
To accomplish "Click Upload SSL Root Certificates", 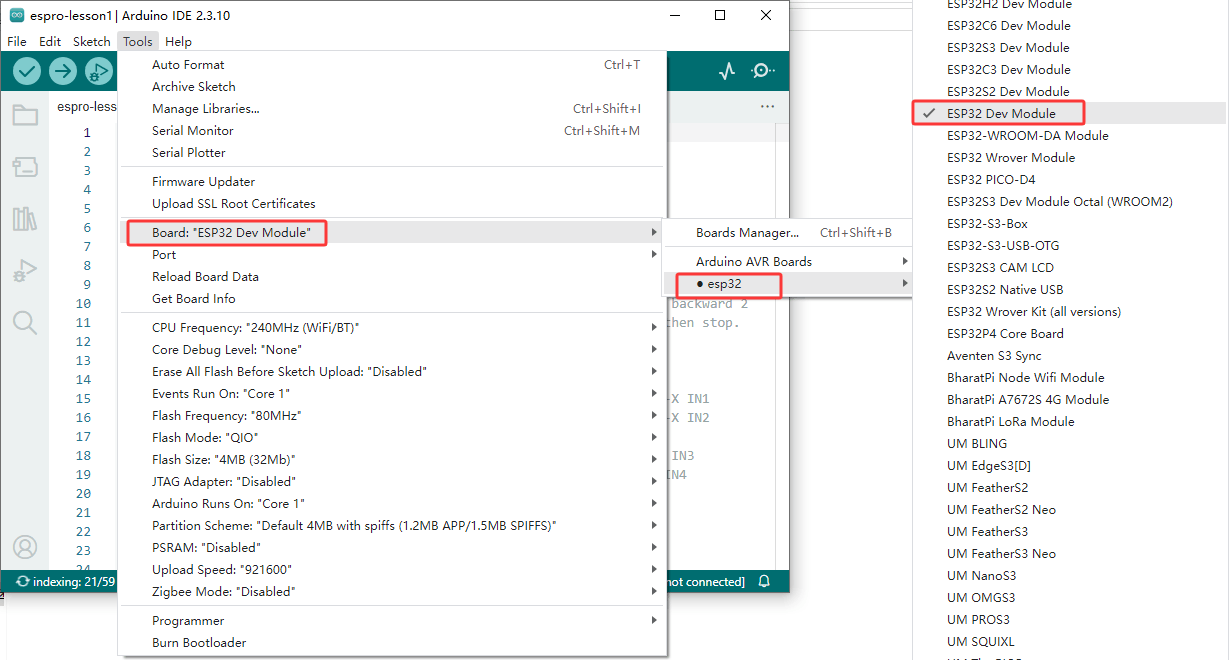I will click(x=391, y=204).
